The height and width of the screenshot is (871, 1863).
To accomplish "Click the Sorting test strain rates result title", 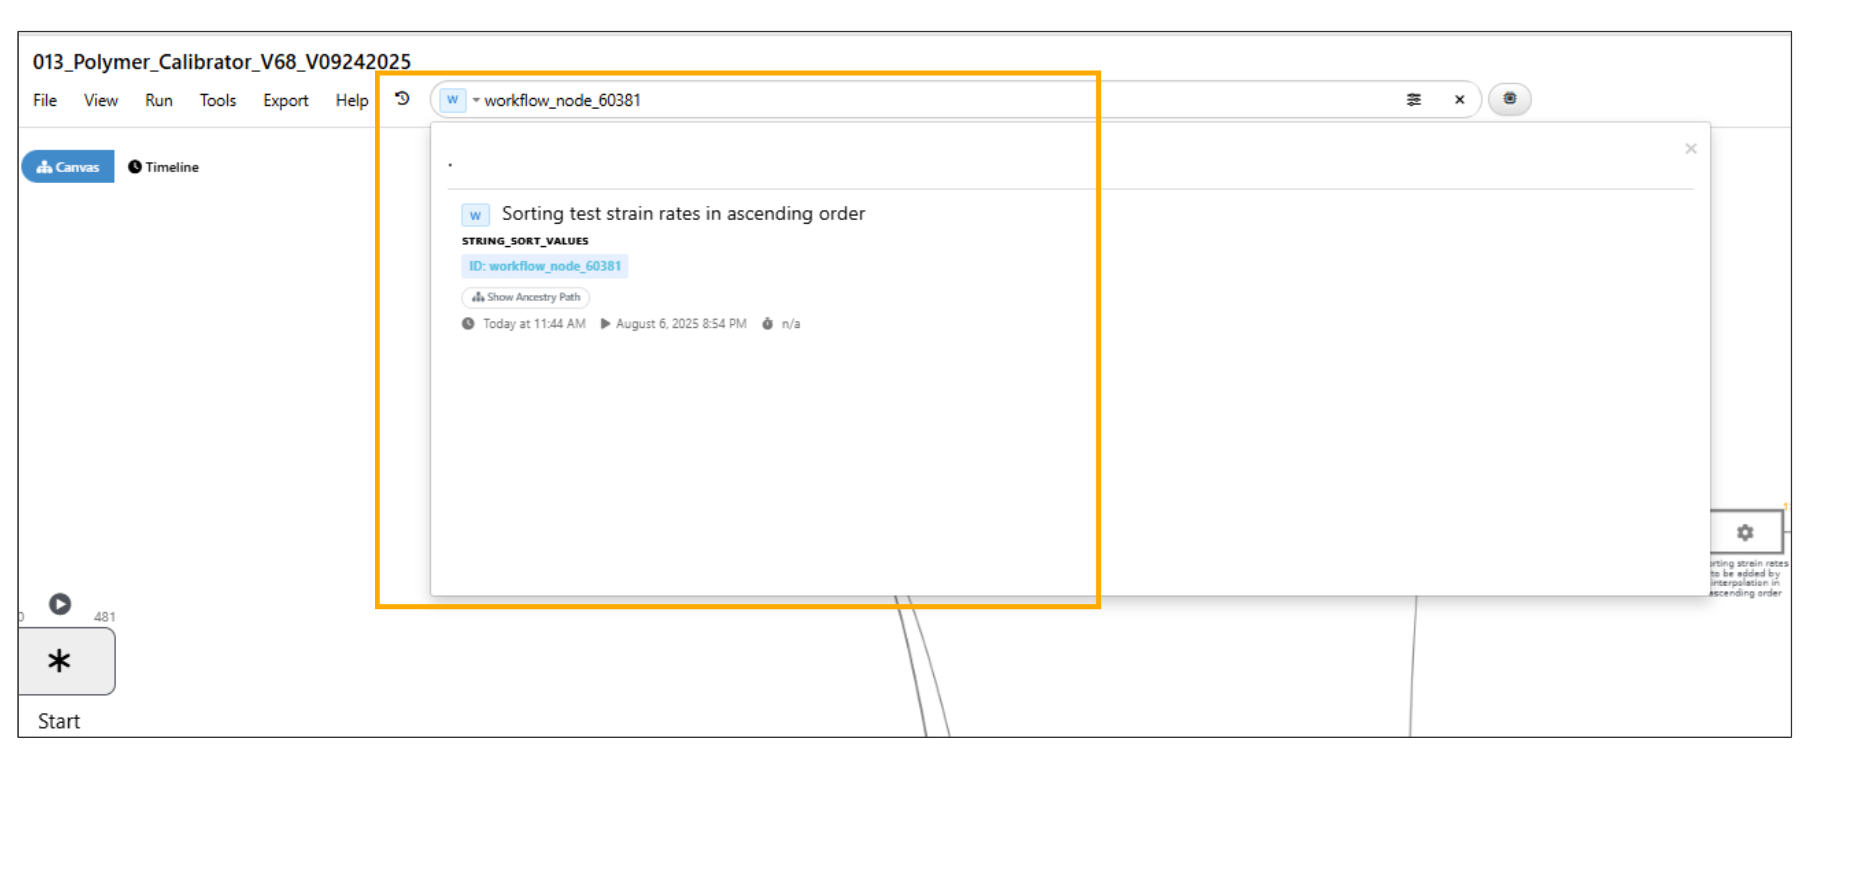I will (683, 214).
